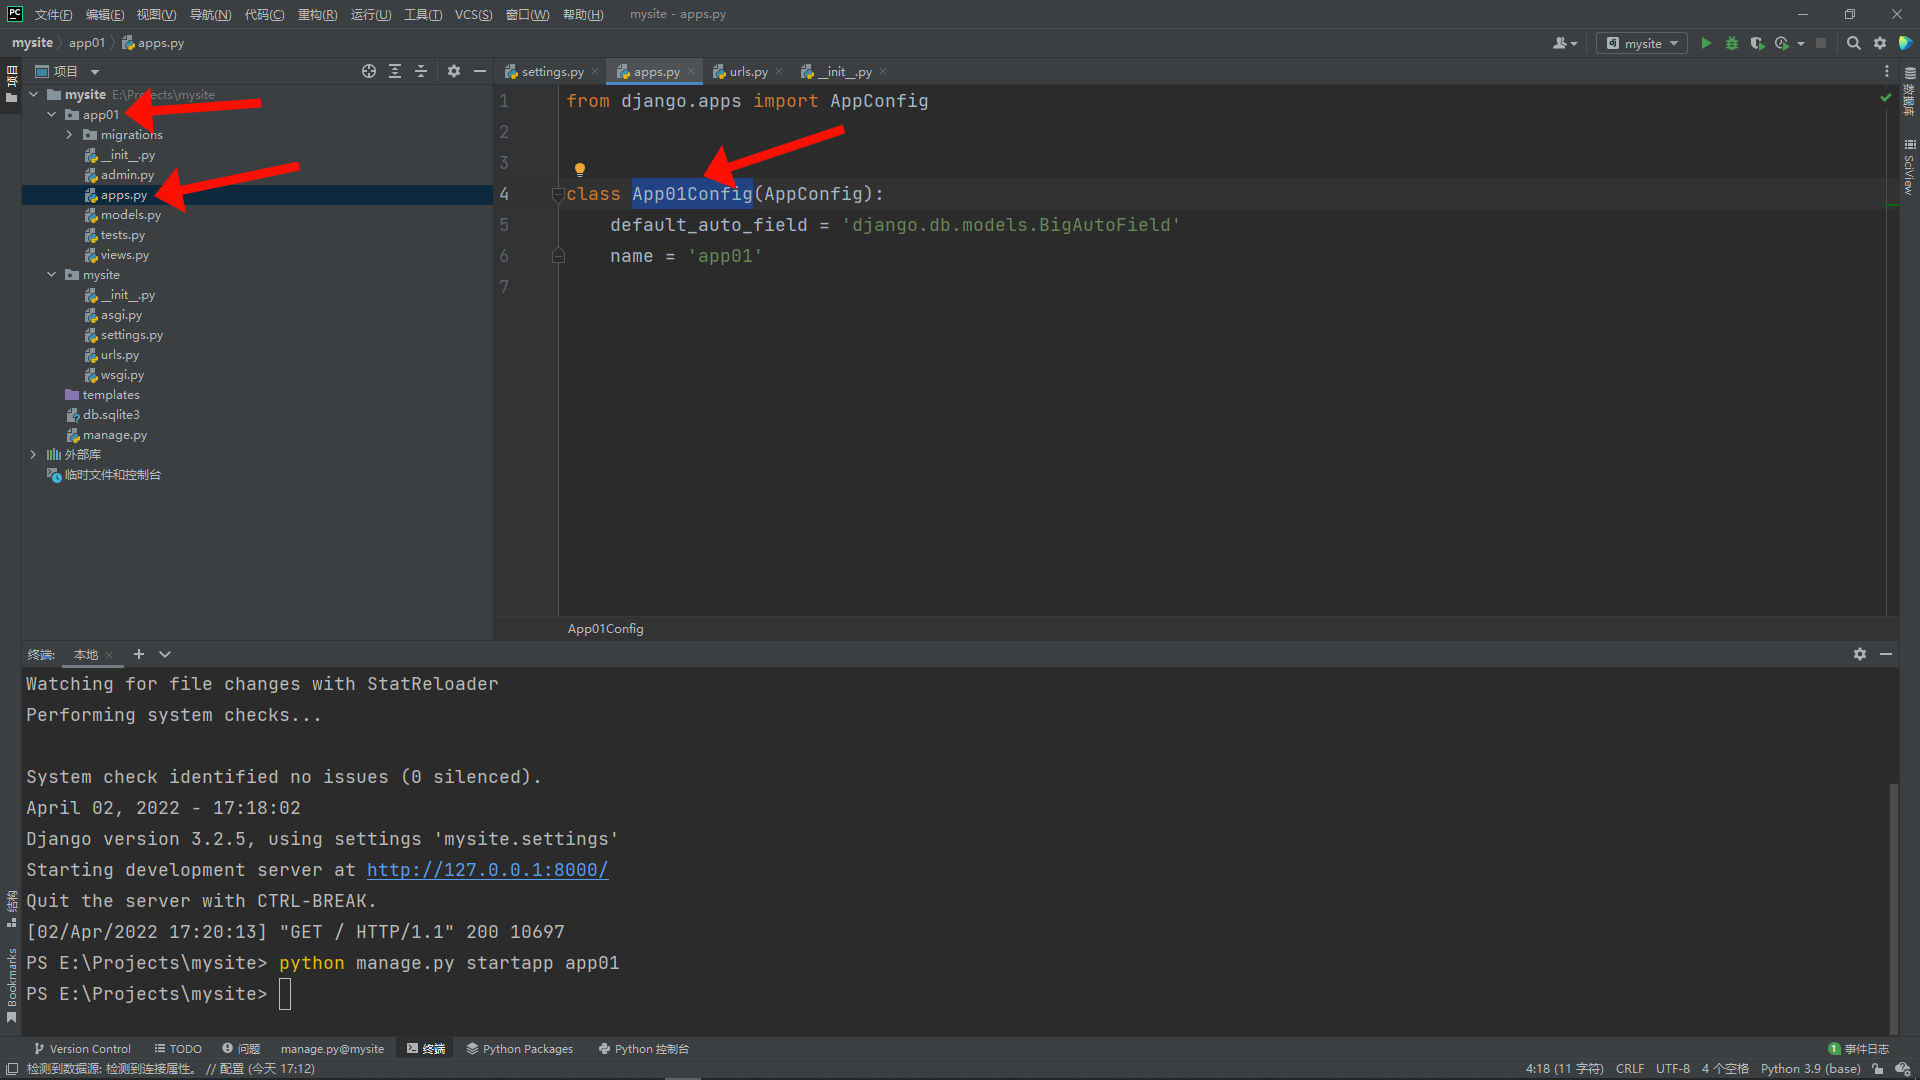The image size is (1920, 1080).
Task: Open the Python console tool window
Action: [x=644, y=1049]
